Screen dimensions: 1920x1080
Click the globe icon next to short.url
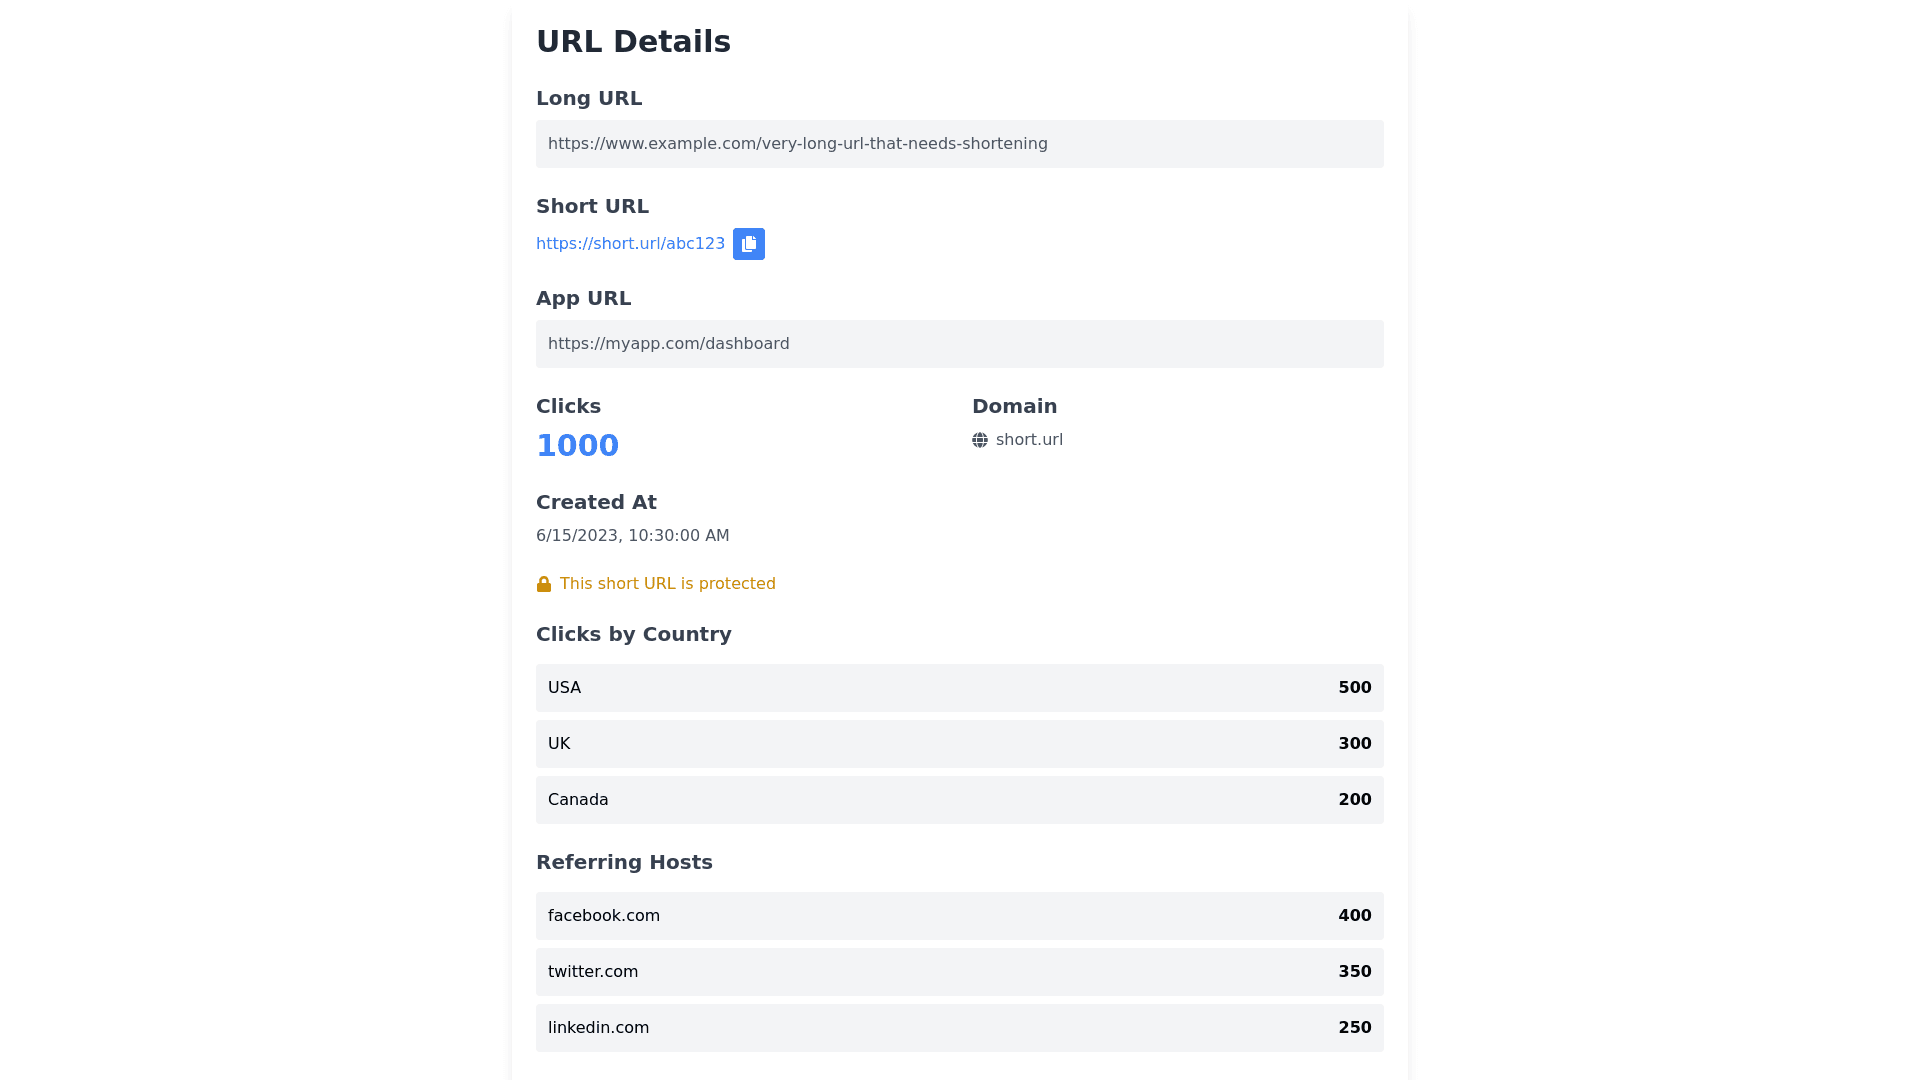click(x=980, y=440)
